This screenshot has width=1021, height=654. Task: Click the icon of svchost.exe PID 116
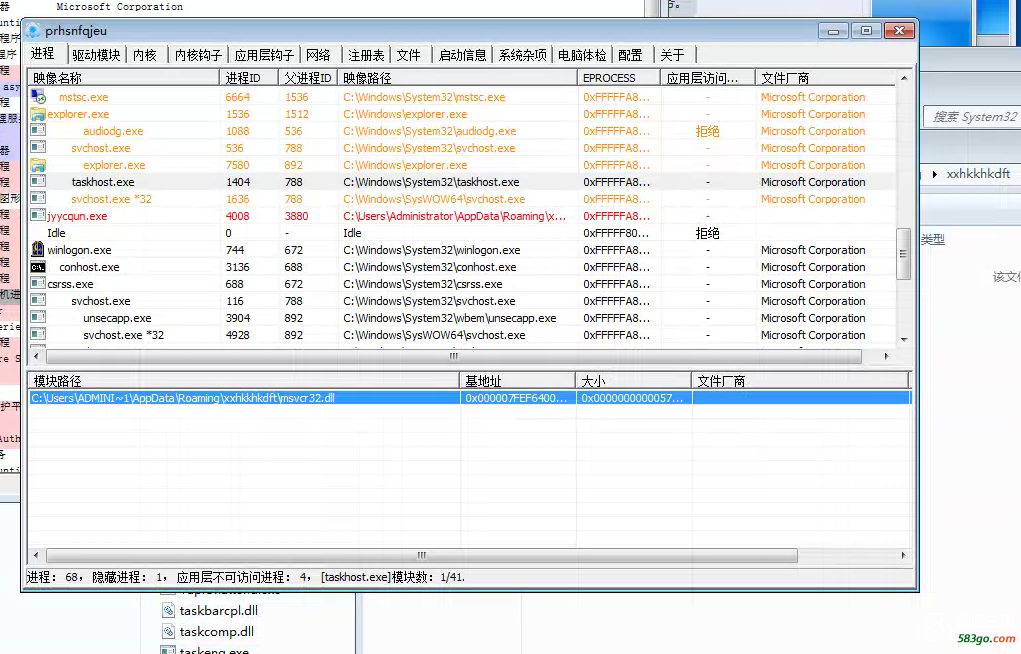(x=38, y=300)
